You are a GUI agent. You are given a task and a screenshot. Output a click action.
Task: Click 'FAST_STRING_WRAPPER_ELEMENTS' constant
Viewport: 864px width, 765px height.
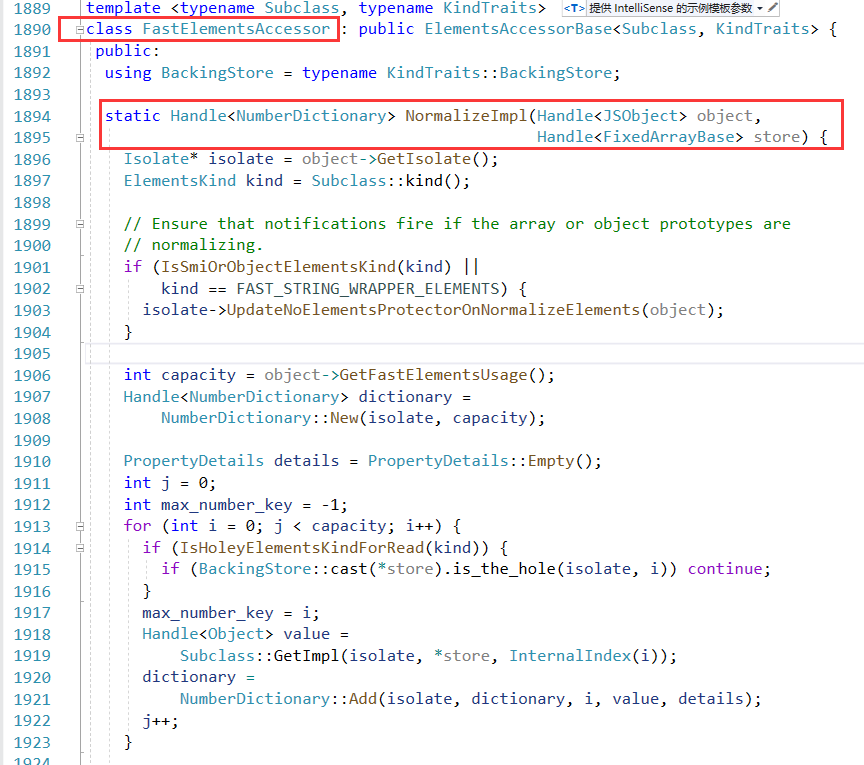(368, 289)
